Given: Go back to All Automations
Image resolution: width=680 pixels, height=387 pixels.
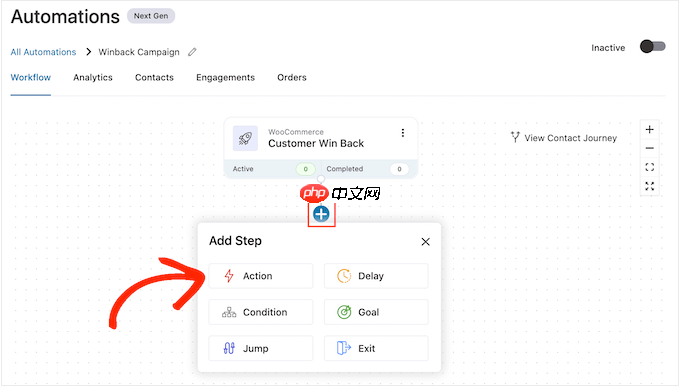Looking at the screenshot, I should click(x=43, y=52).
